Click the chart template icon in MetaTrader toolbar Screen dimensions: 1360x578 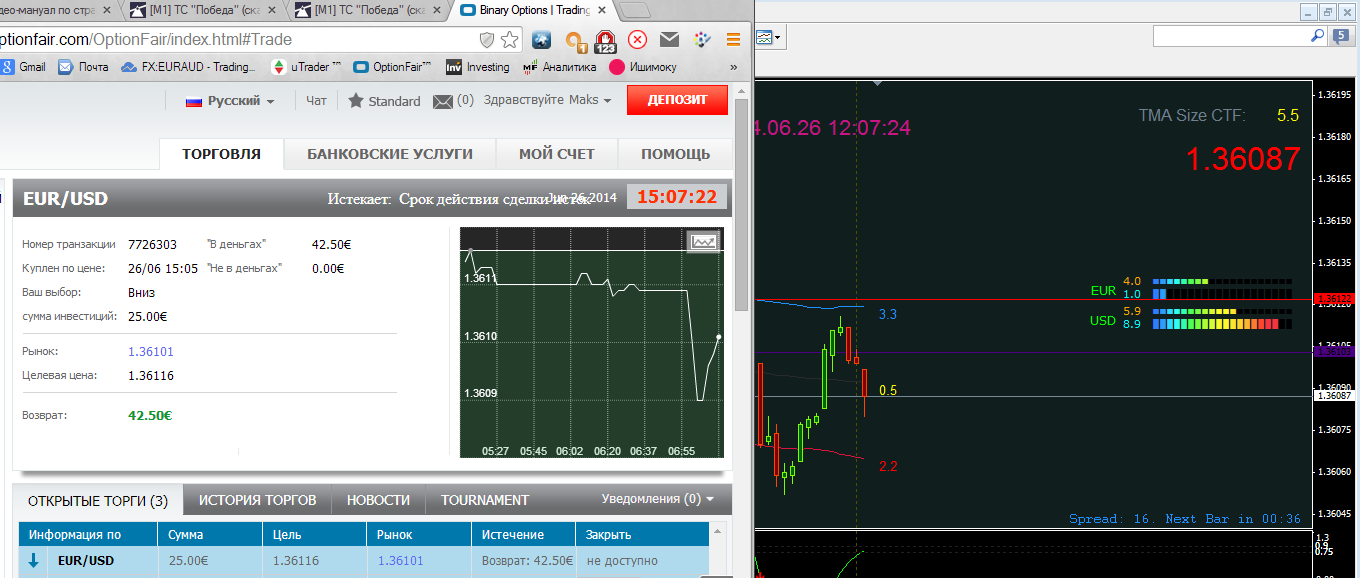pyautogui.click(x=764, y=37)
